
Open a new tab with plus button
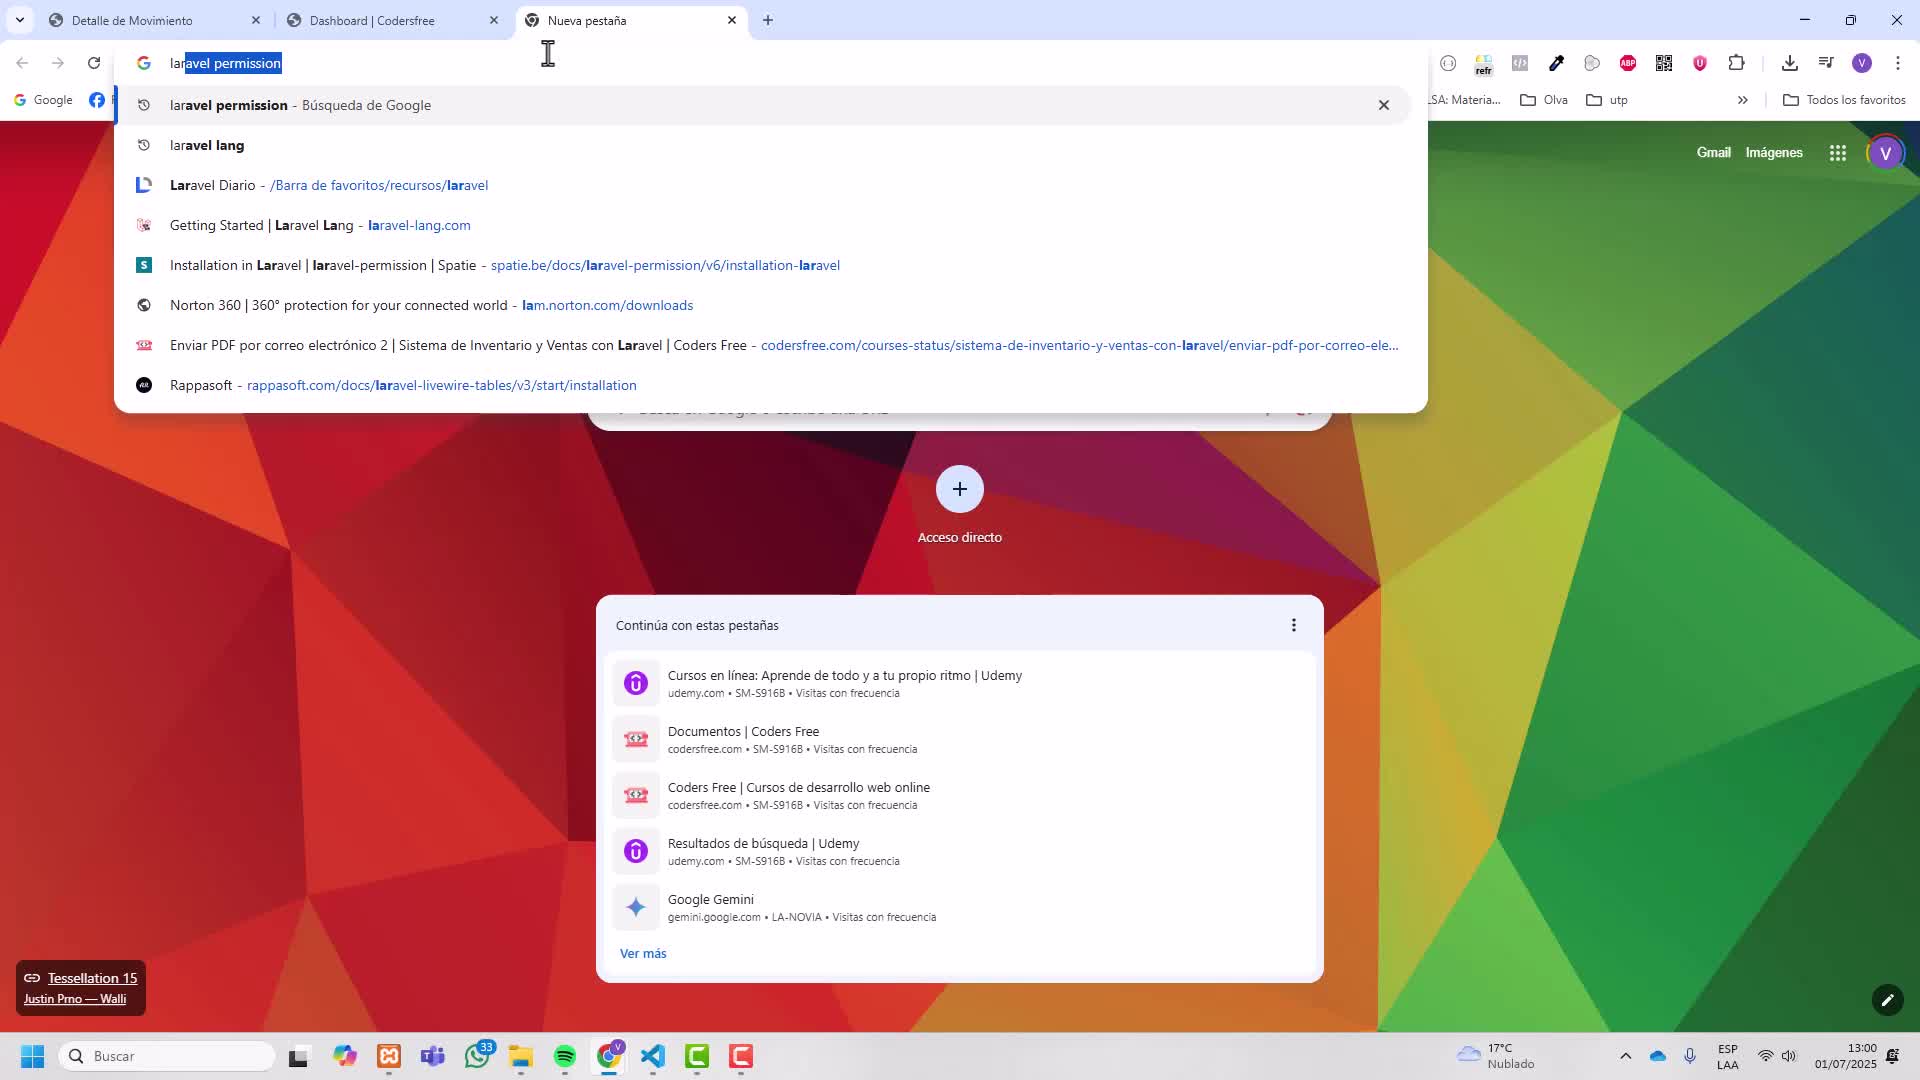pyautogui.click(x=768, y=20)
